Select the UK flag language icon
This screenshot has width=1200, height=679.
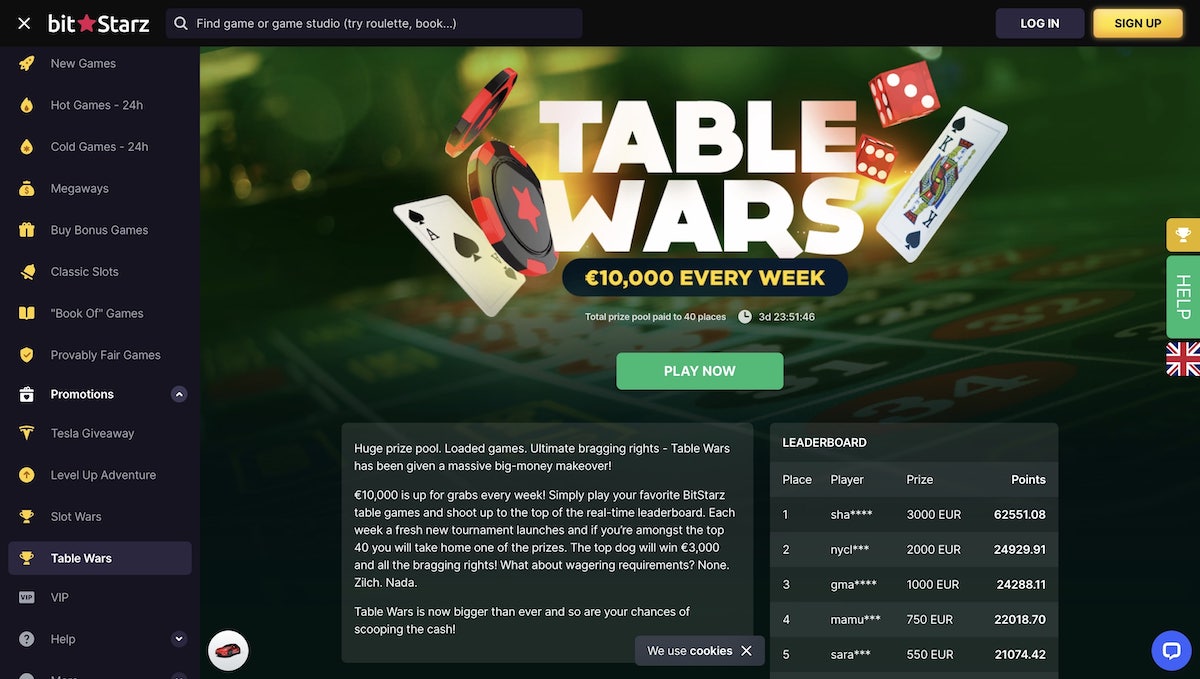(1183, 359)
